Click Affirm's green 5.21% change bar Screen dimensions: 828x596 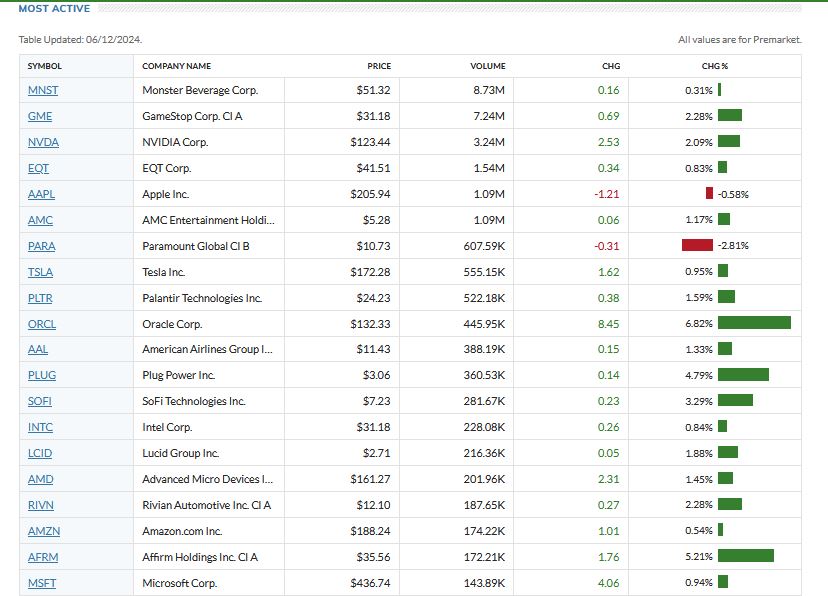pos(746,556)
